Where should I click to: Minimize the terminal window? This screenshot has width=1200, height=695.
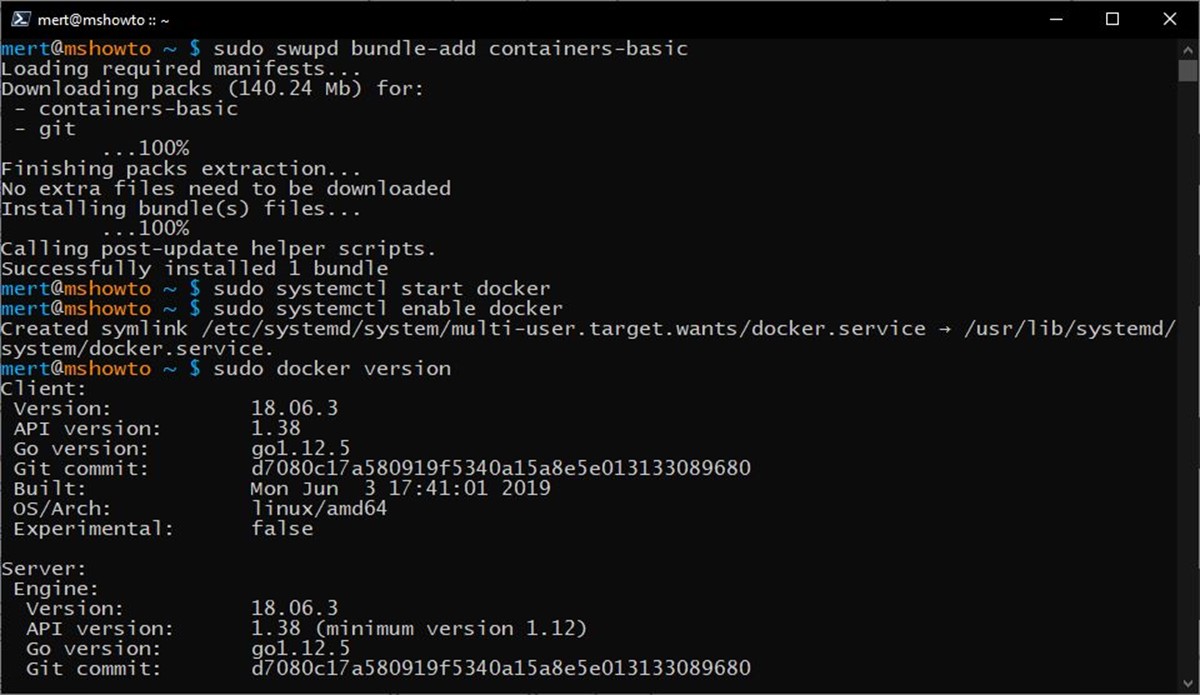pos(1057,19)
